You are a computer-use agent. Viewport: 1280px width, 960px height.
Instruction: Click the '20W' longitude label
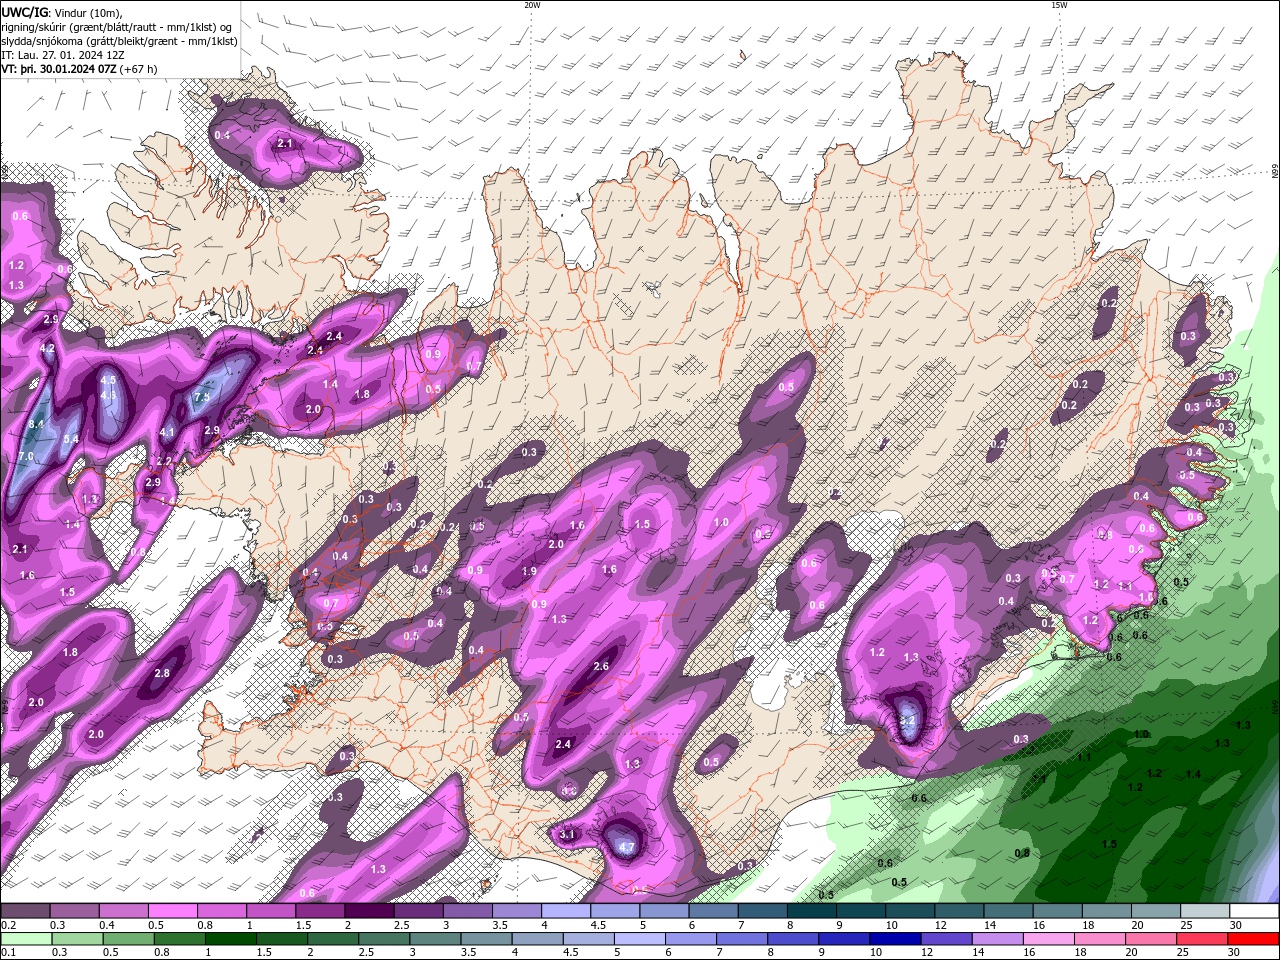tap(532, 5)
